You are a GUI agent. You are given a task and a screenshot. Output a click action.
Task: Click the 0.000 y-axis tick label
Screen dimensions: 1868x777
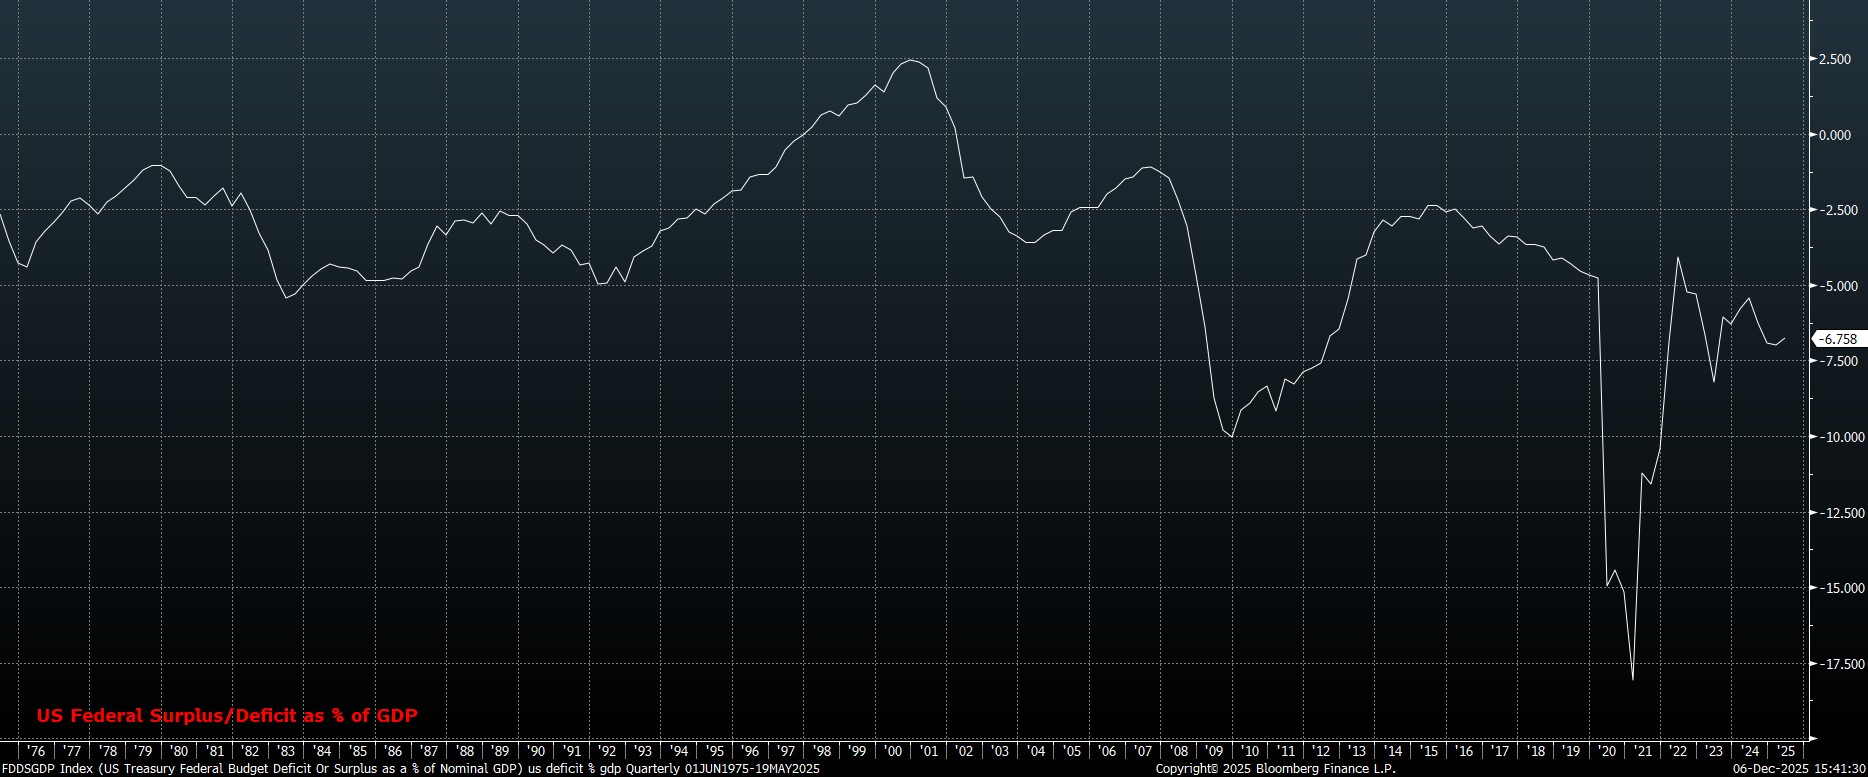pos(1840,135)
